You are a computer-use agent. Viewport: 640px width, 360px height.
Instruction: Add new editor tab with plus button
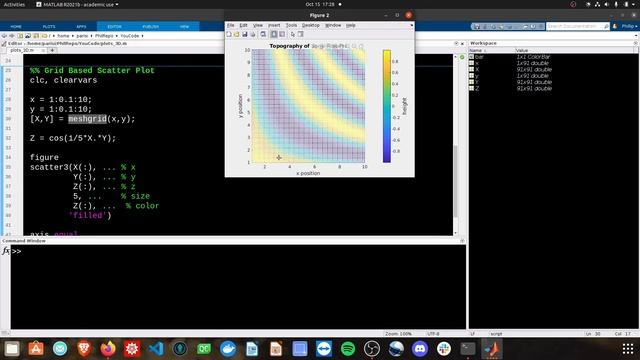pyautogui.click(x=52, y=50)
